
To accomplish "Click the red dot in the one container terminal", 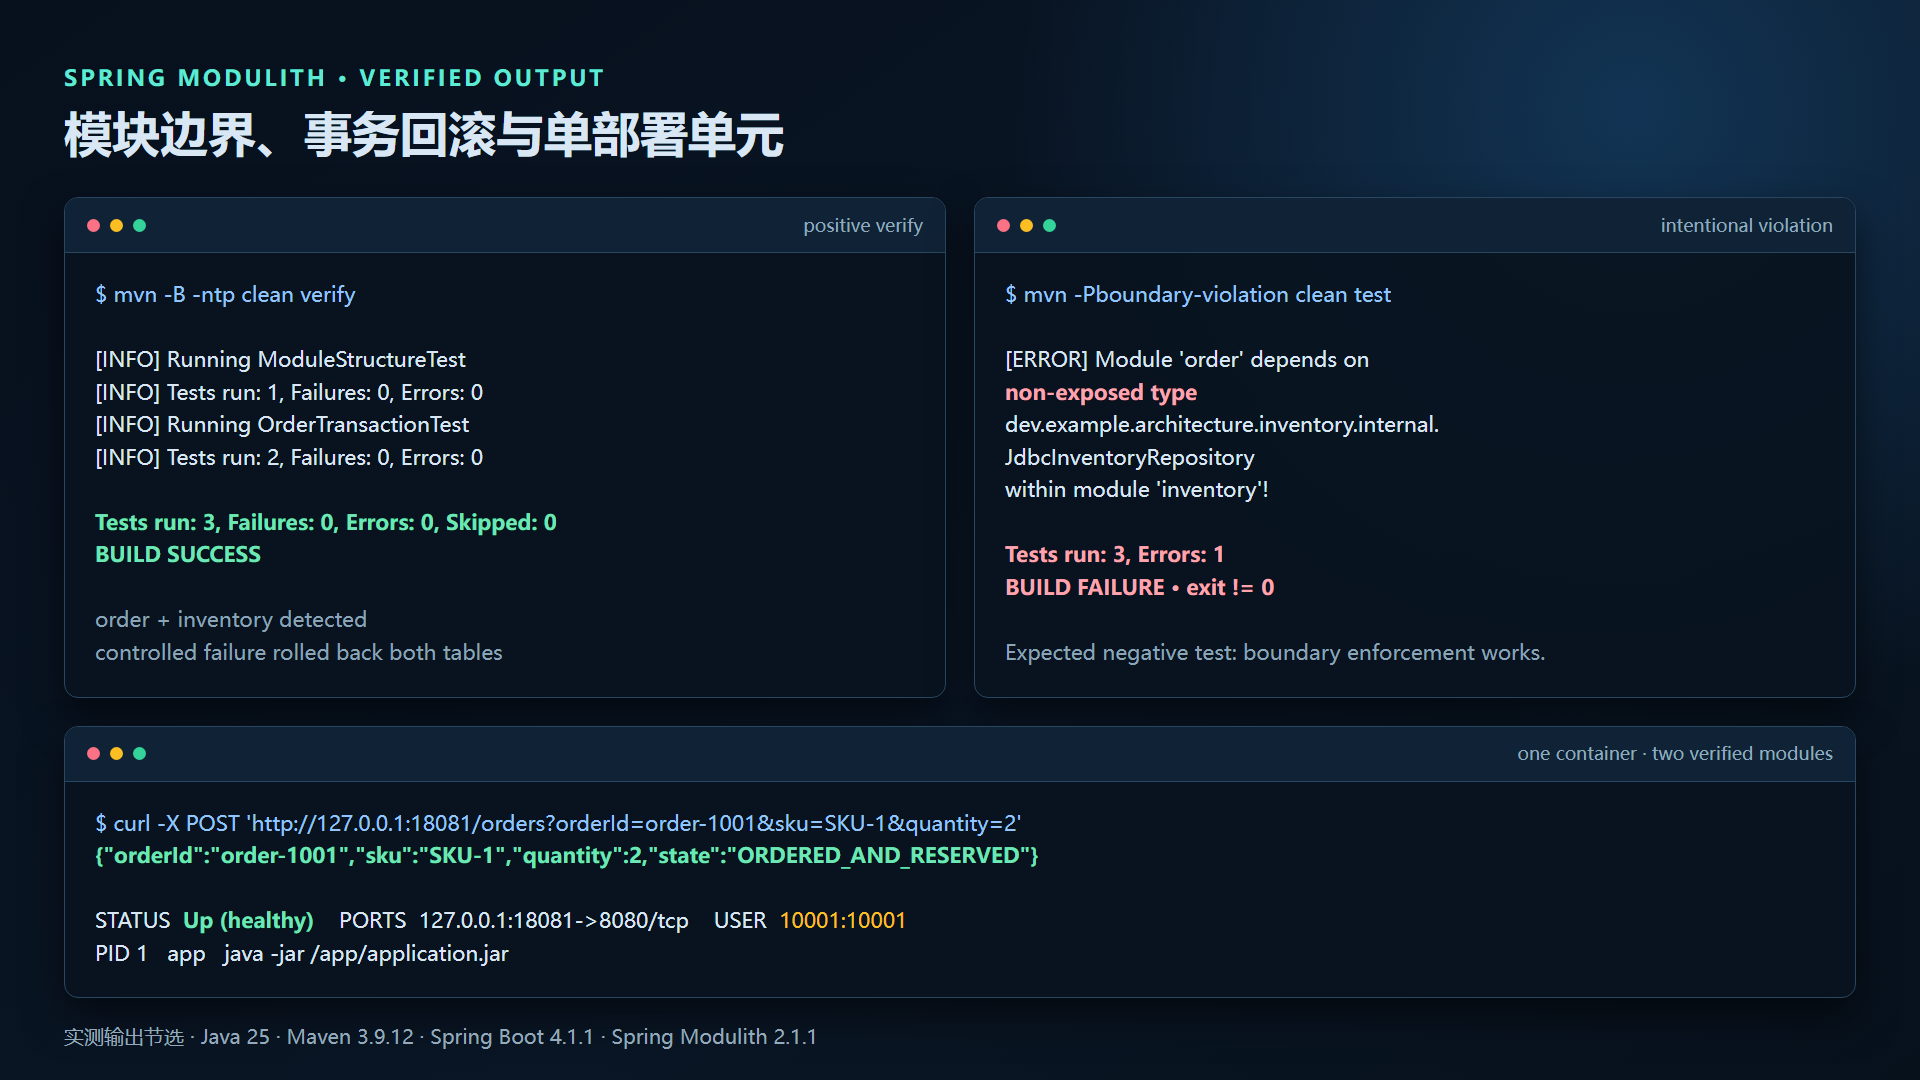I will tap(93, 754).
